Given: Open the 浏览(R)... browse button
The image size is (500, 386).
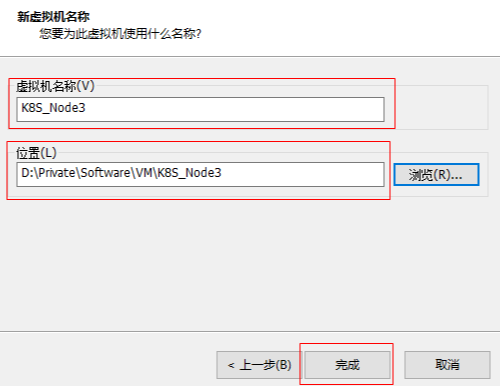Looking at the screenshot, I should [436, 174].
